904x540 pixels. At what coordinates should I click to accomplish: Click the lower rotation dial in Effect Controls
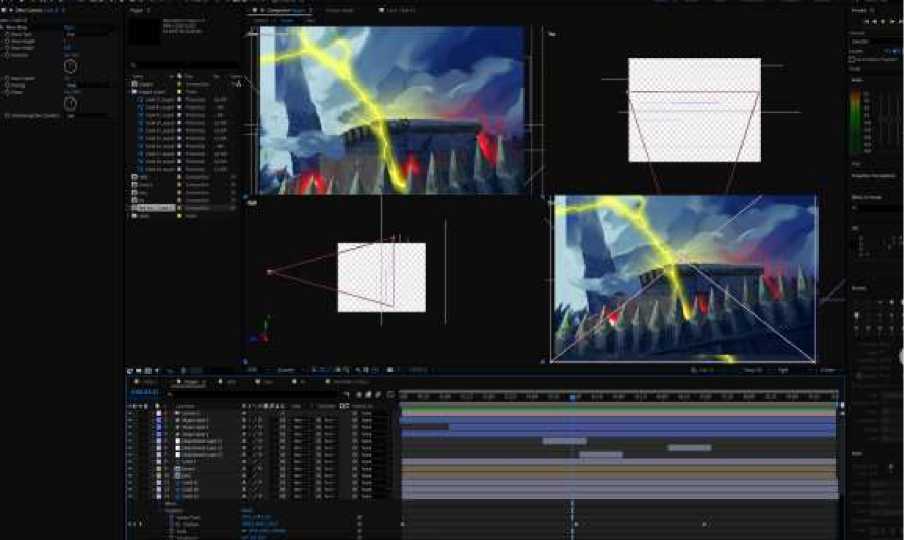[70, 103]
